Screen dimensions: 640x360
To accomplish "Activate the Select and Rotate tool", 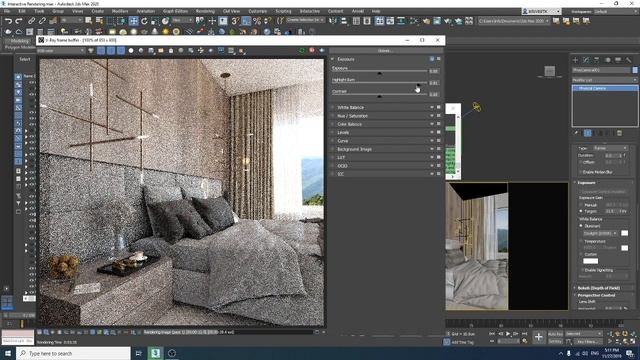I will pyautogui.click(x=144, y=20).
